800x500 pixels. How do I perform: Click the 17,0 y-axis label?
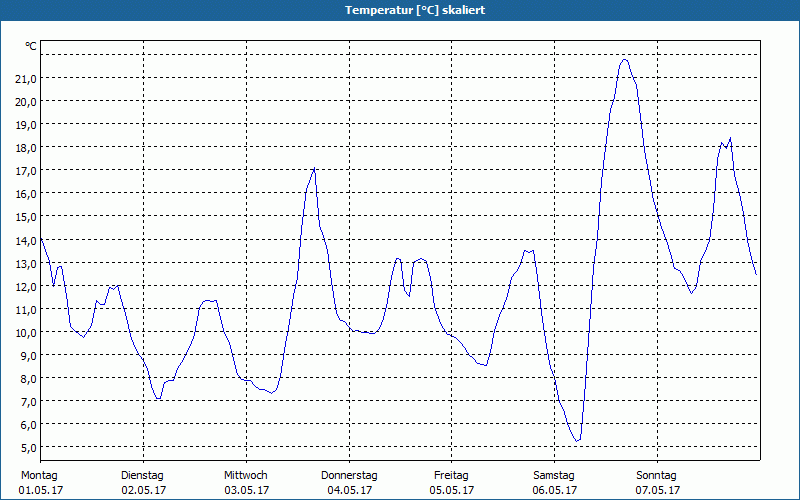click(26, 170)
